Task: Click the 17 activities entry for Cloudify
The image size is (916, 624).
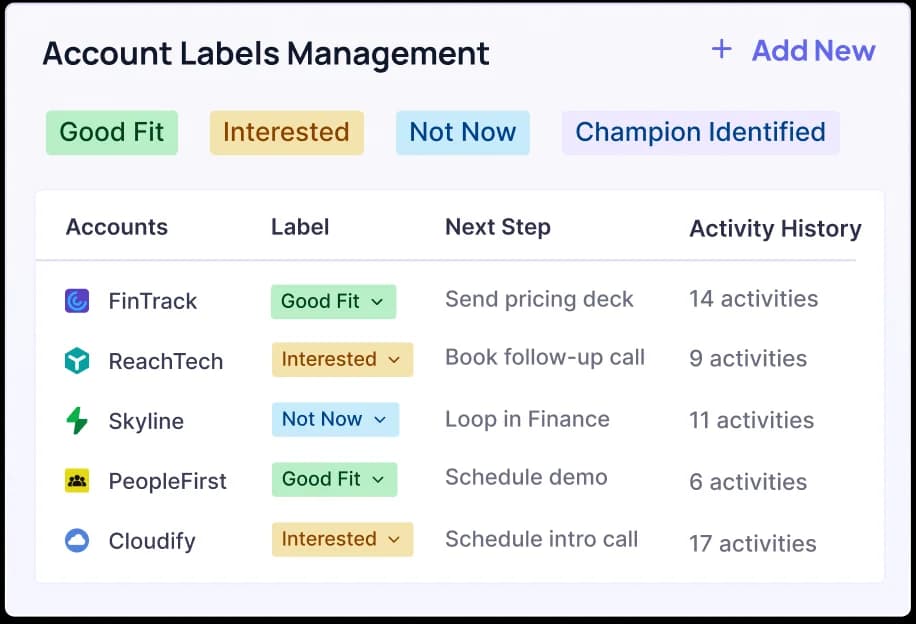Action: (x=751, y=543)
